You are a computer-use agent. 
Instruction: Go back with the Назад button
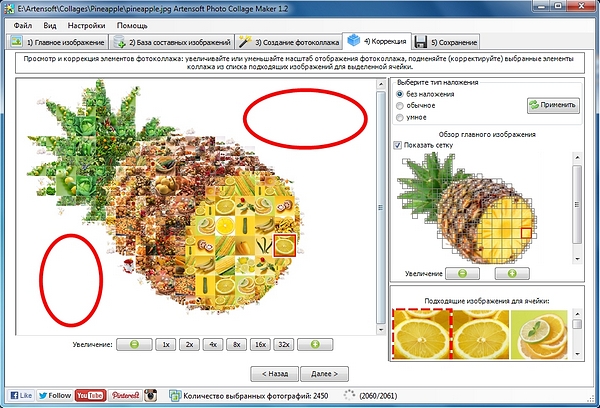(x=274, y=374)
